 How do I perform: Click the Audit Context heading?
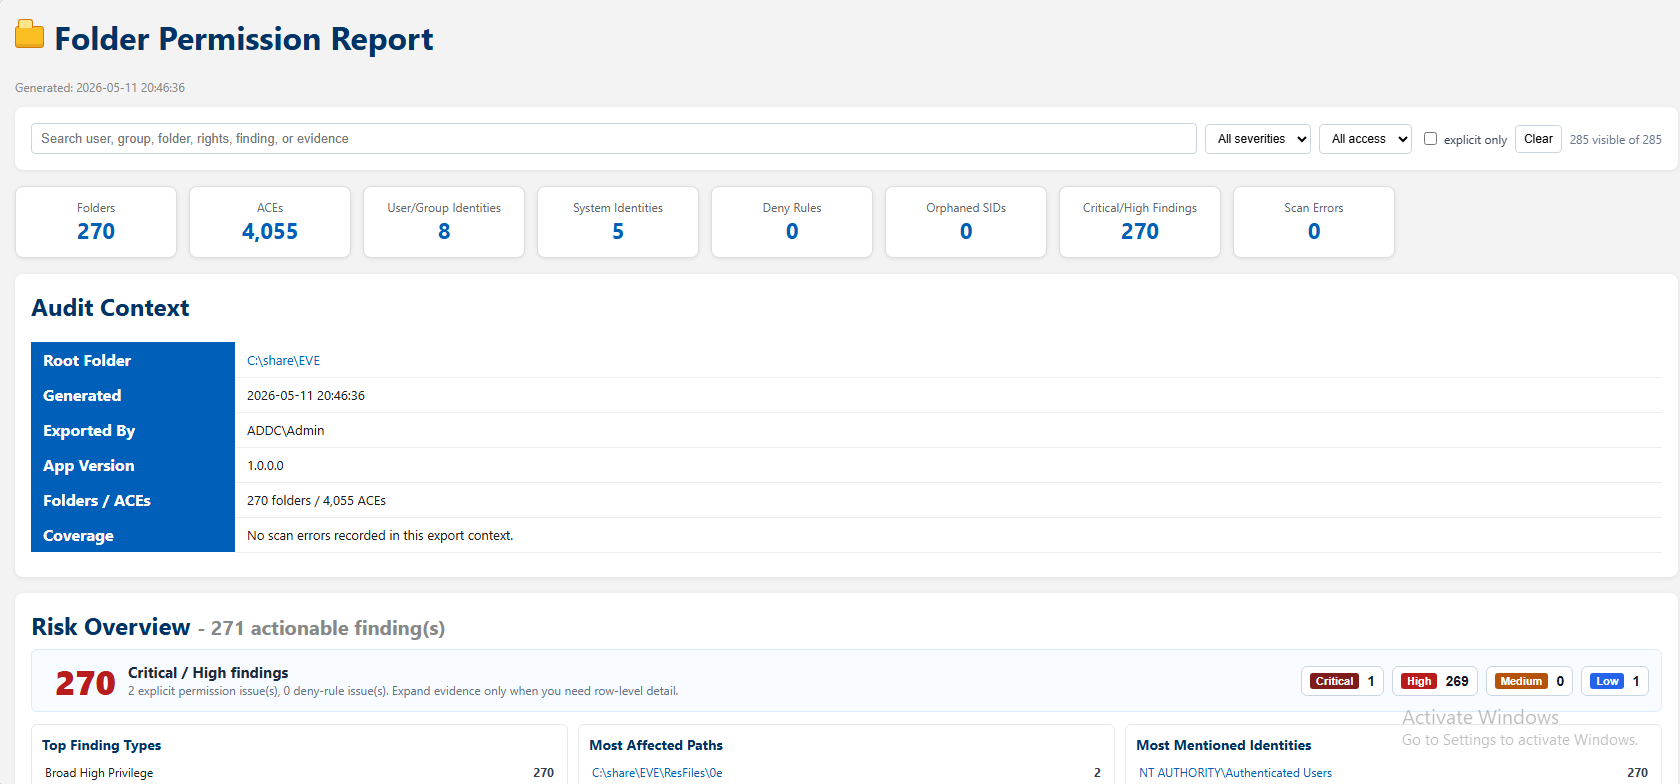(110, 308)
